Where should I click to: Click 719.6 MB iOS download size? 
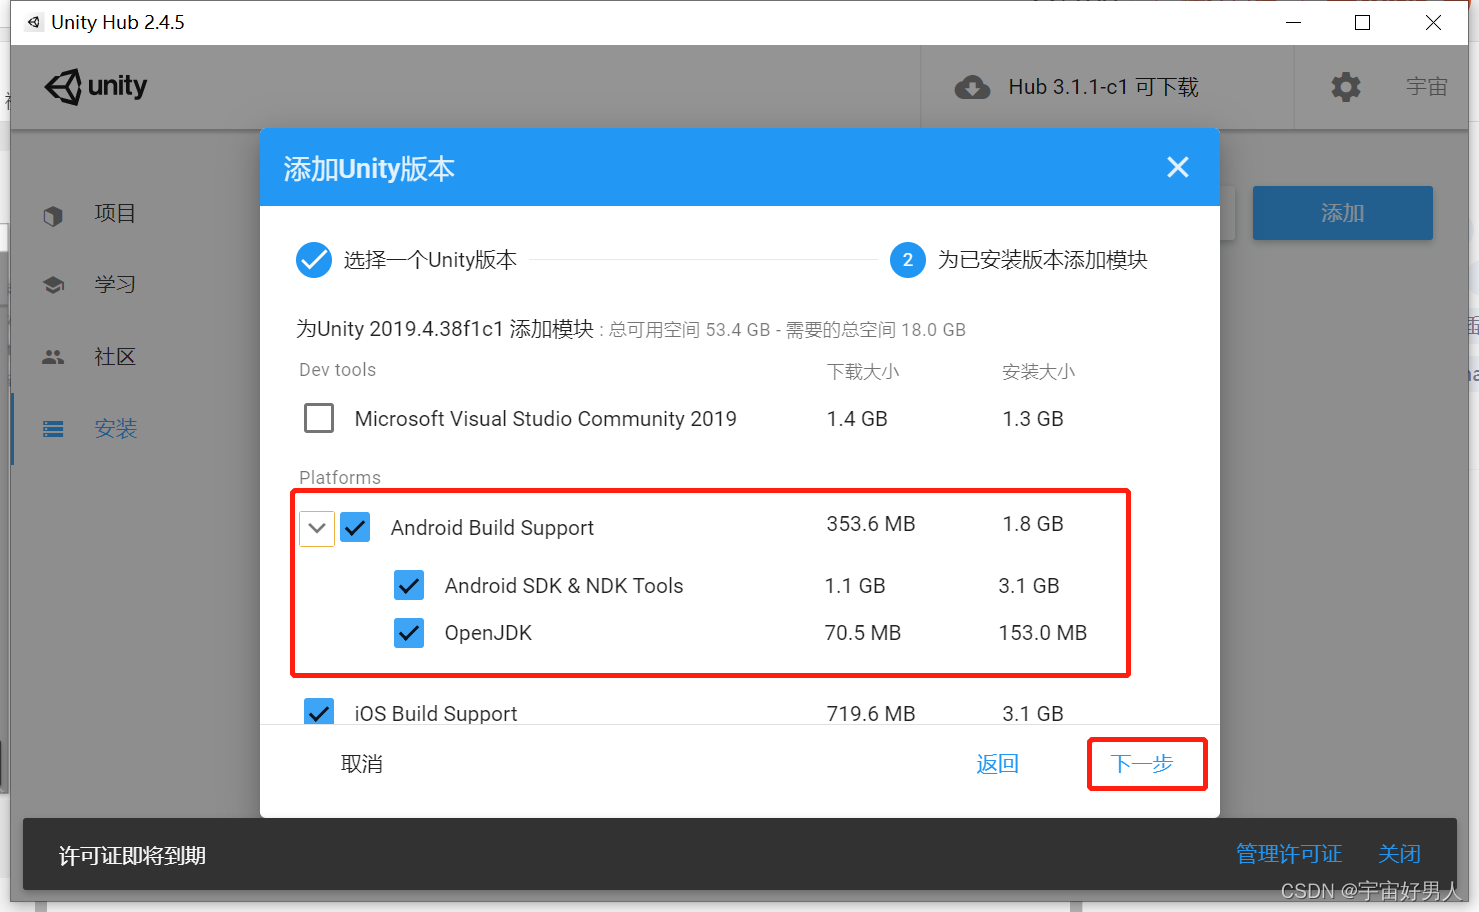click(x=871, y=713)
